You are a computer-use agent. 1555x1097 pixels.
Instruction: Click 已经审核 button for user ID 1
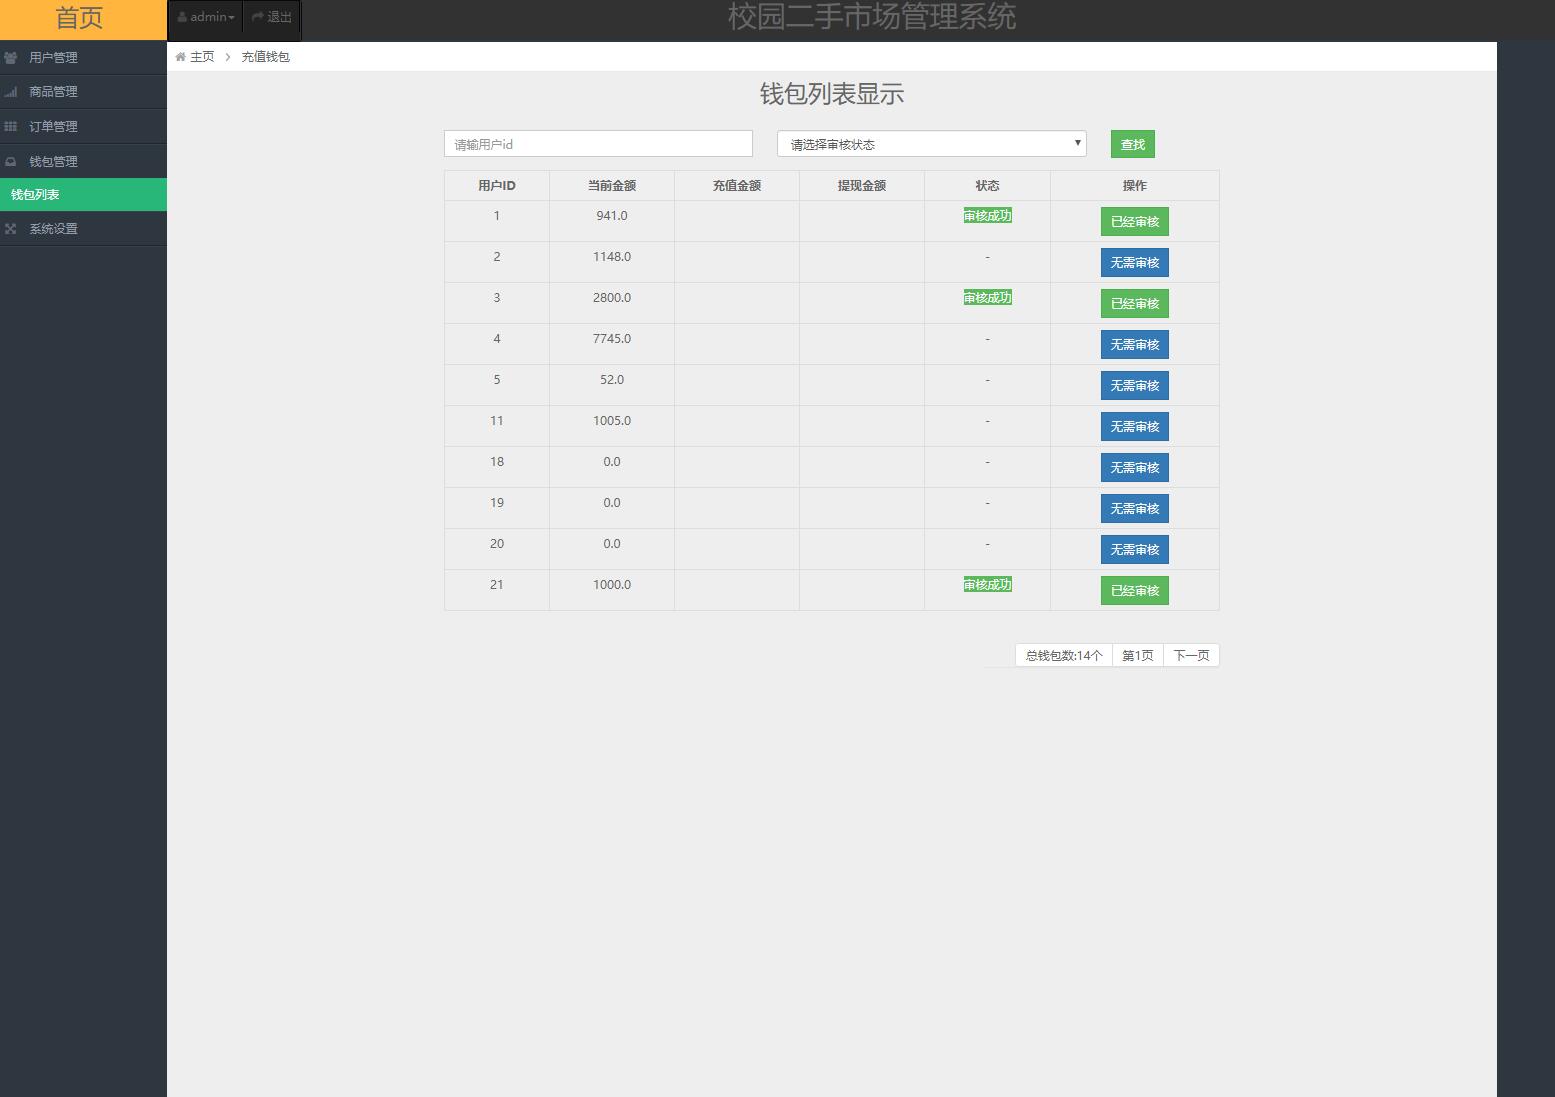(1135, 222)
